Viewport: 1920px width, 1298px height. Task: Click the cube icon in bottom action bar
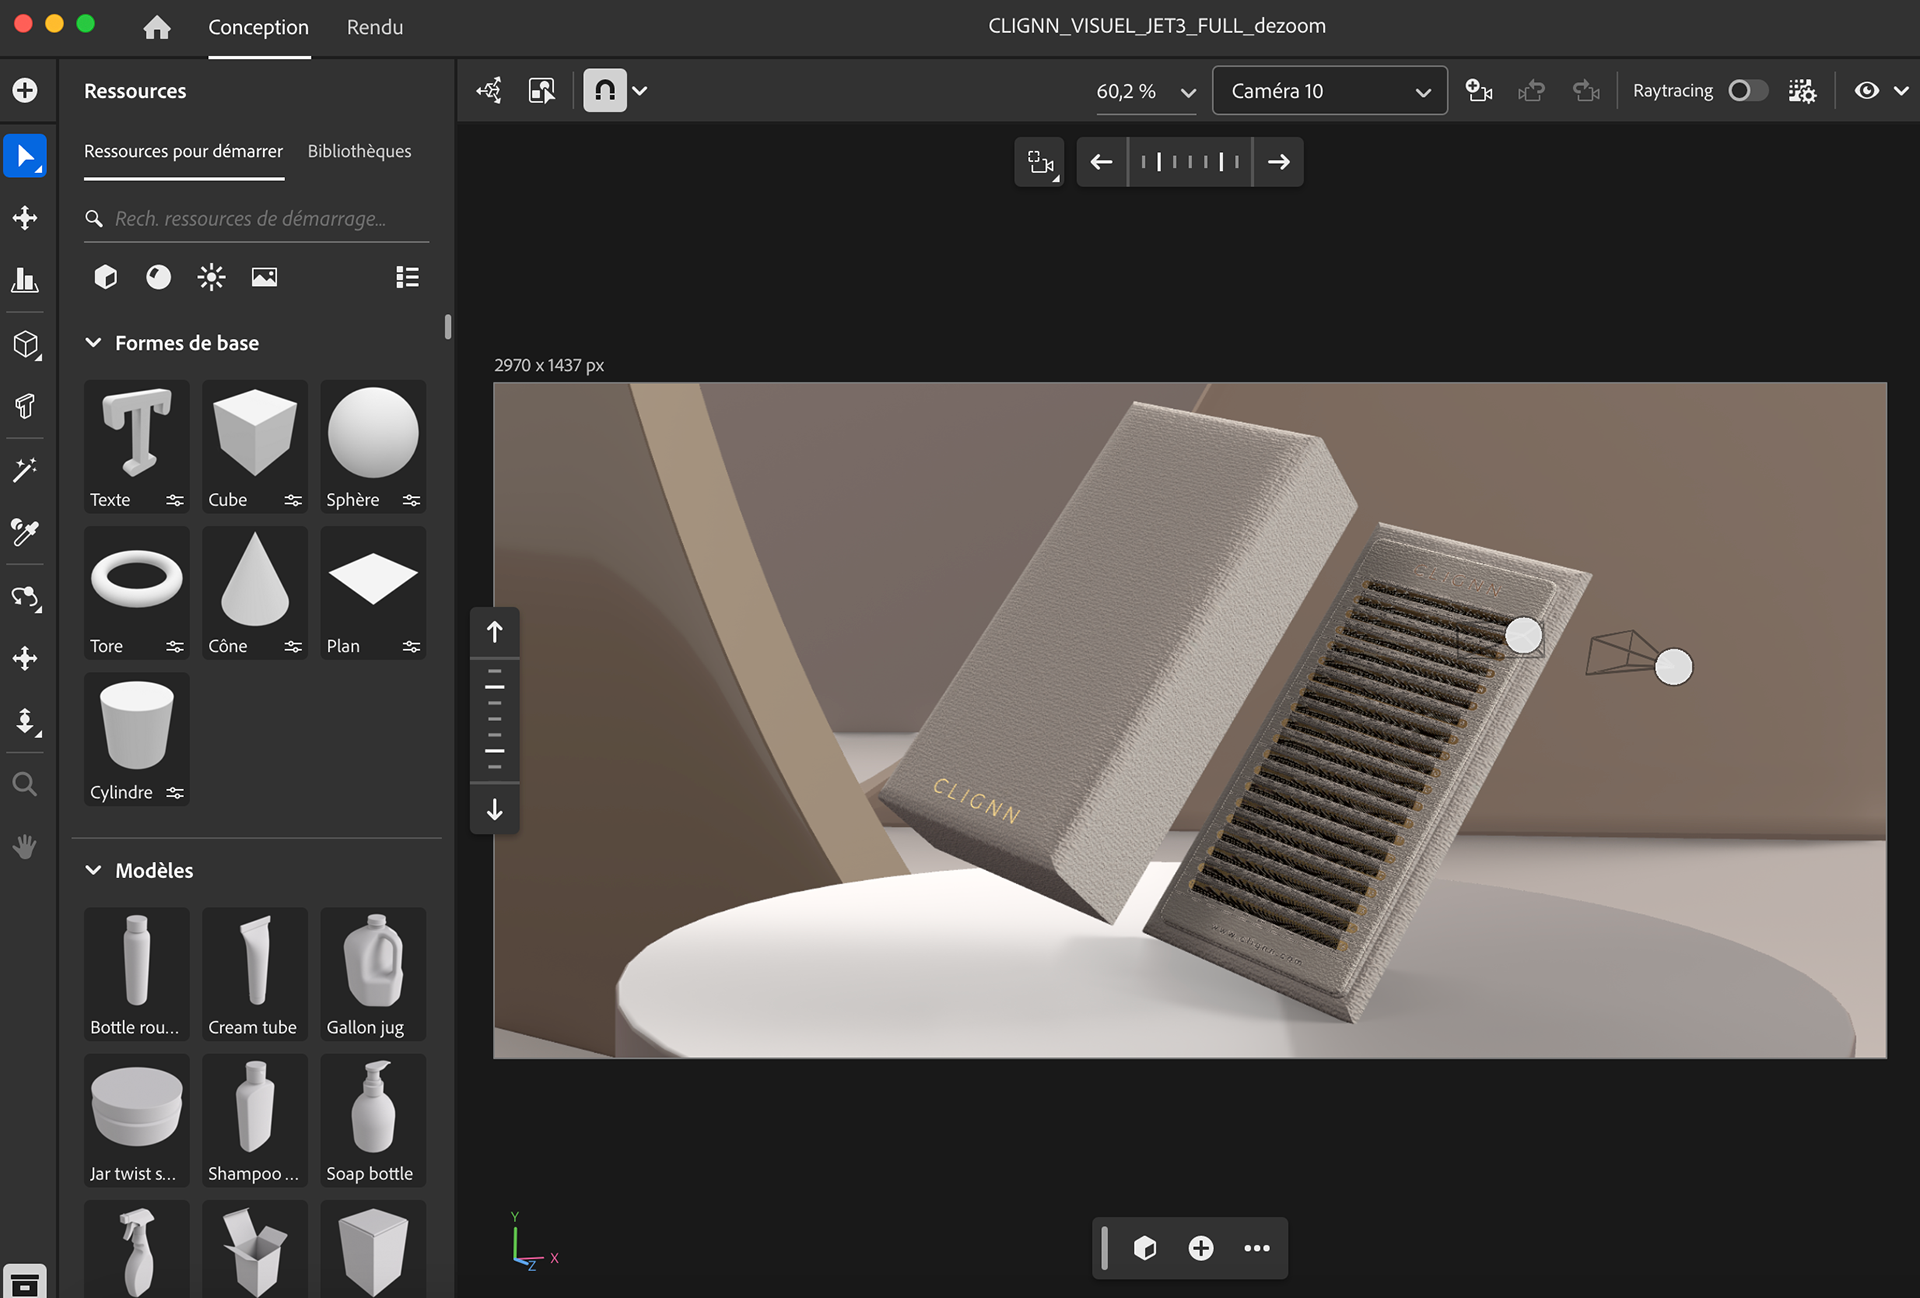(x=1145, y=1248)
